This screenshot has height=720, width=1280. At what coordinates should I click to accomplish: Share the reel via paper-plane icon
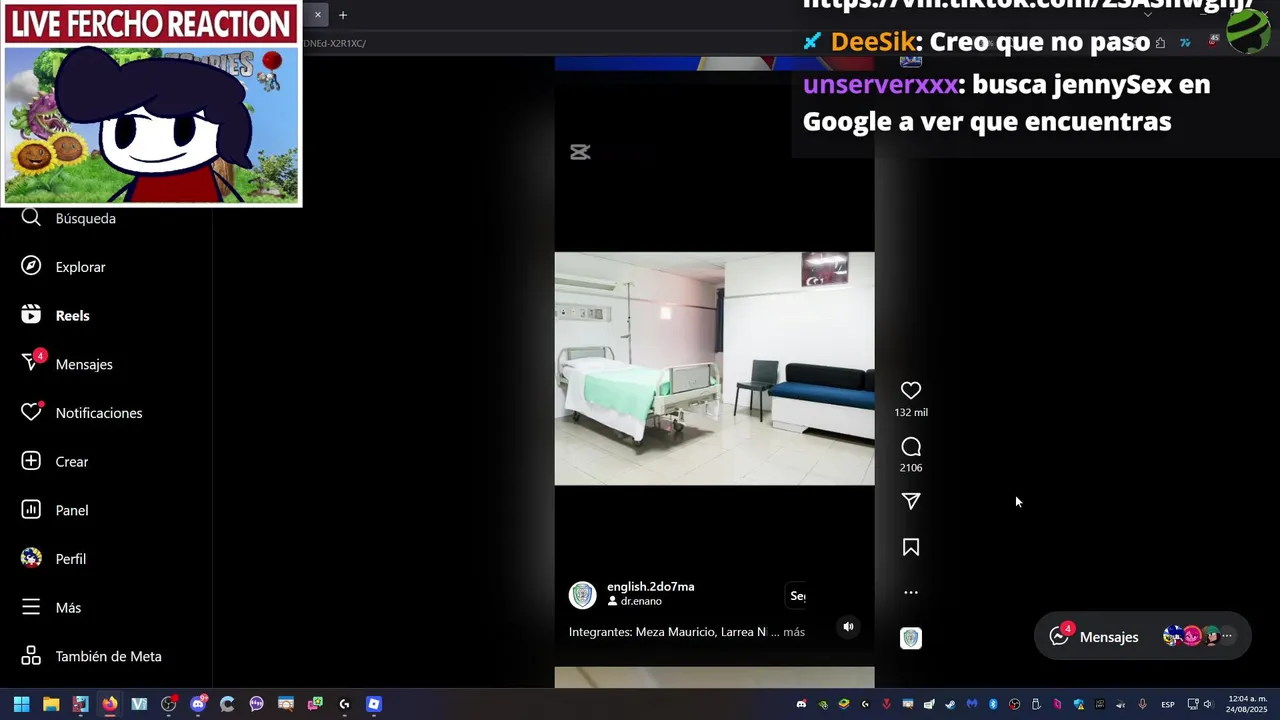911,501
